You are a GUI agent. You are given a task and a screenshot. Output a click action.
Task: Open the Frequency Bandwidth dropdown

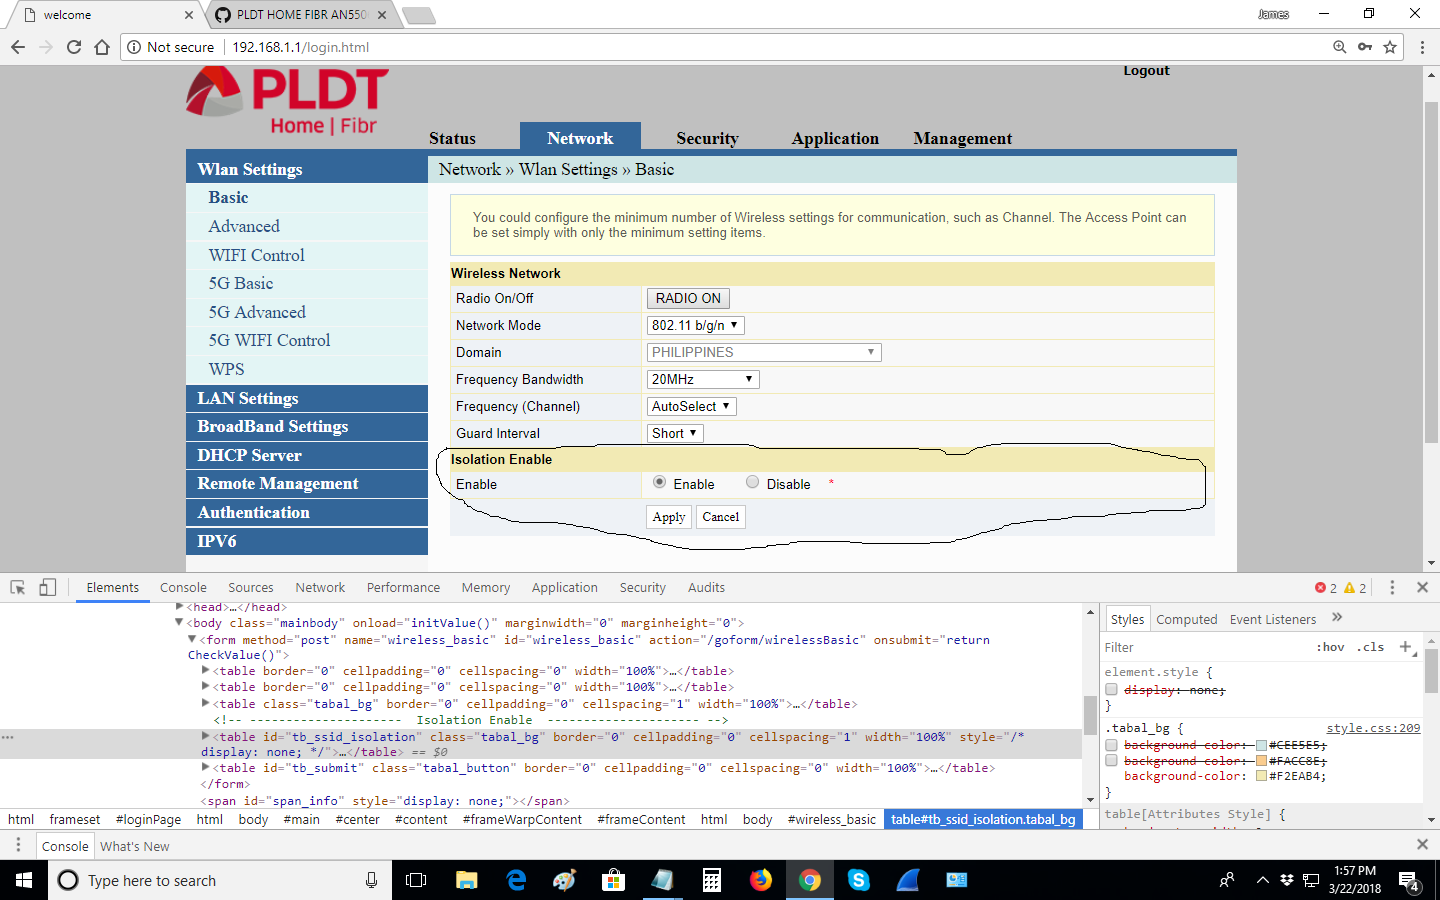(702, 379)
